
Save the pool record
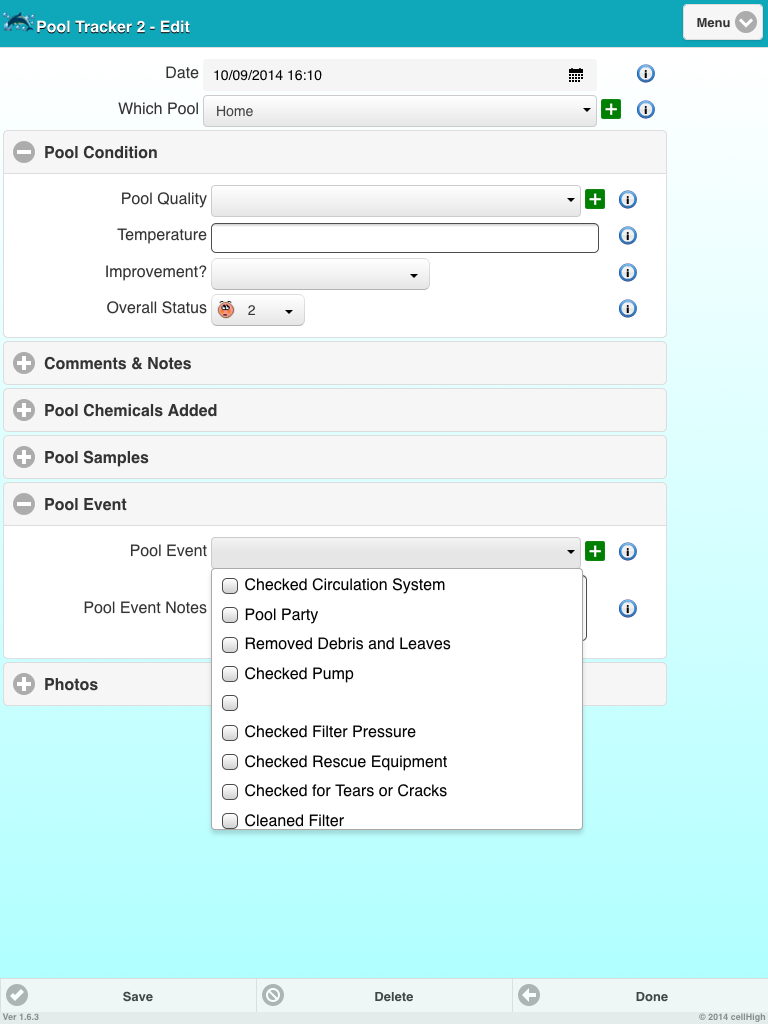click(x=128, y=996)
